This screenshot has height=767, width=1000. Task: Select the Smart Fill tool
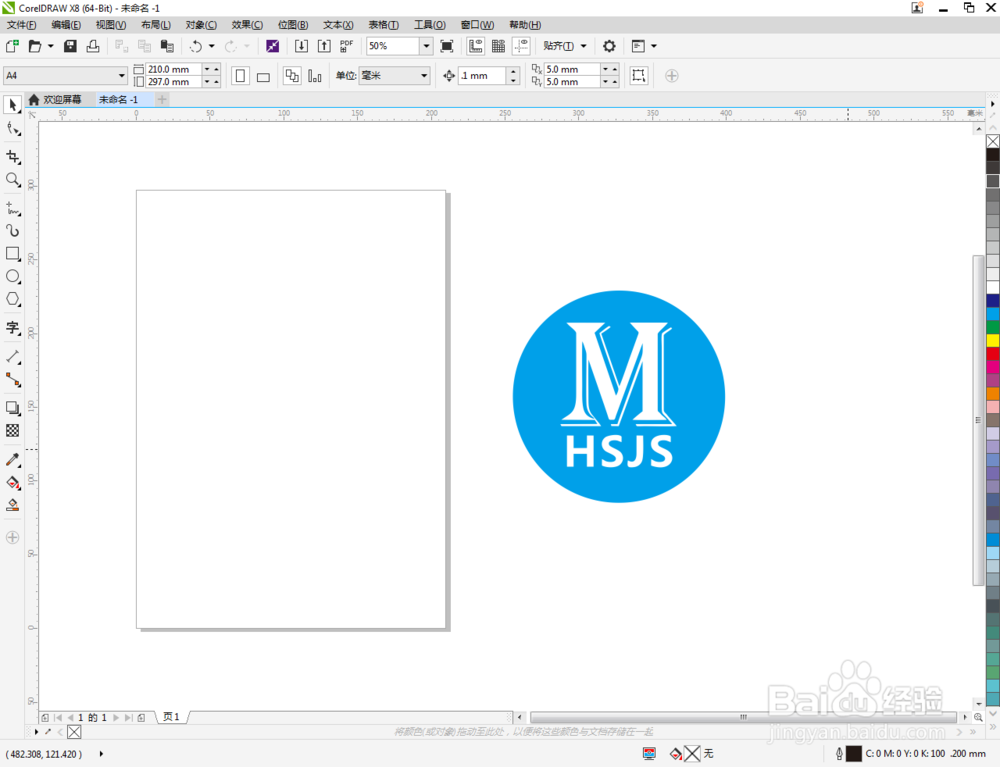[x=13, y=506]
